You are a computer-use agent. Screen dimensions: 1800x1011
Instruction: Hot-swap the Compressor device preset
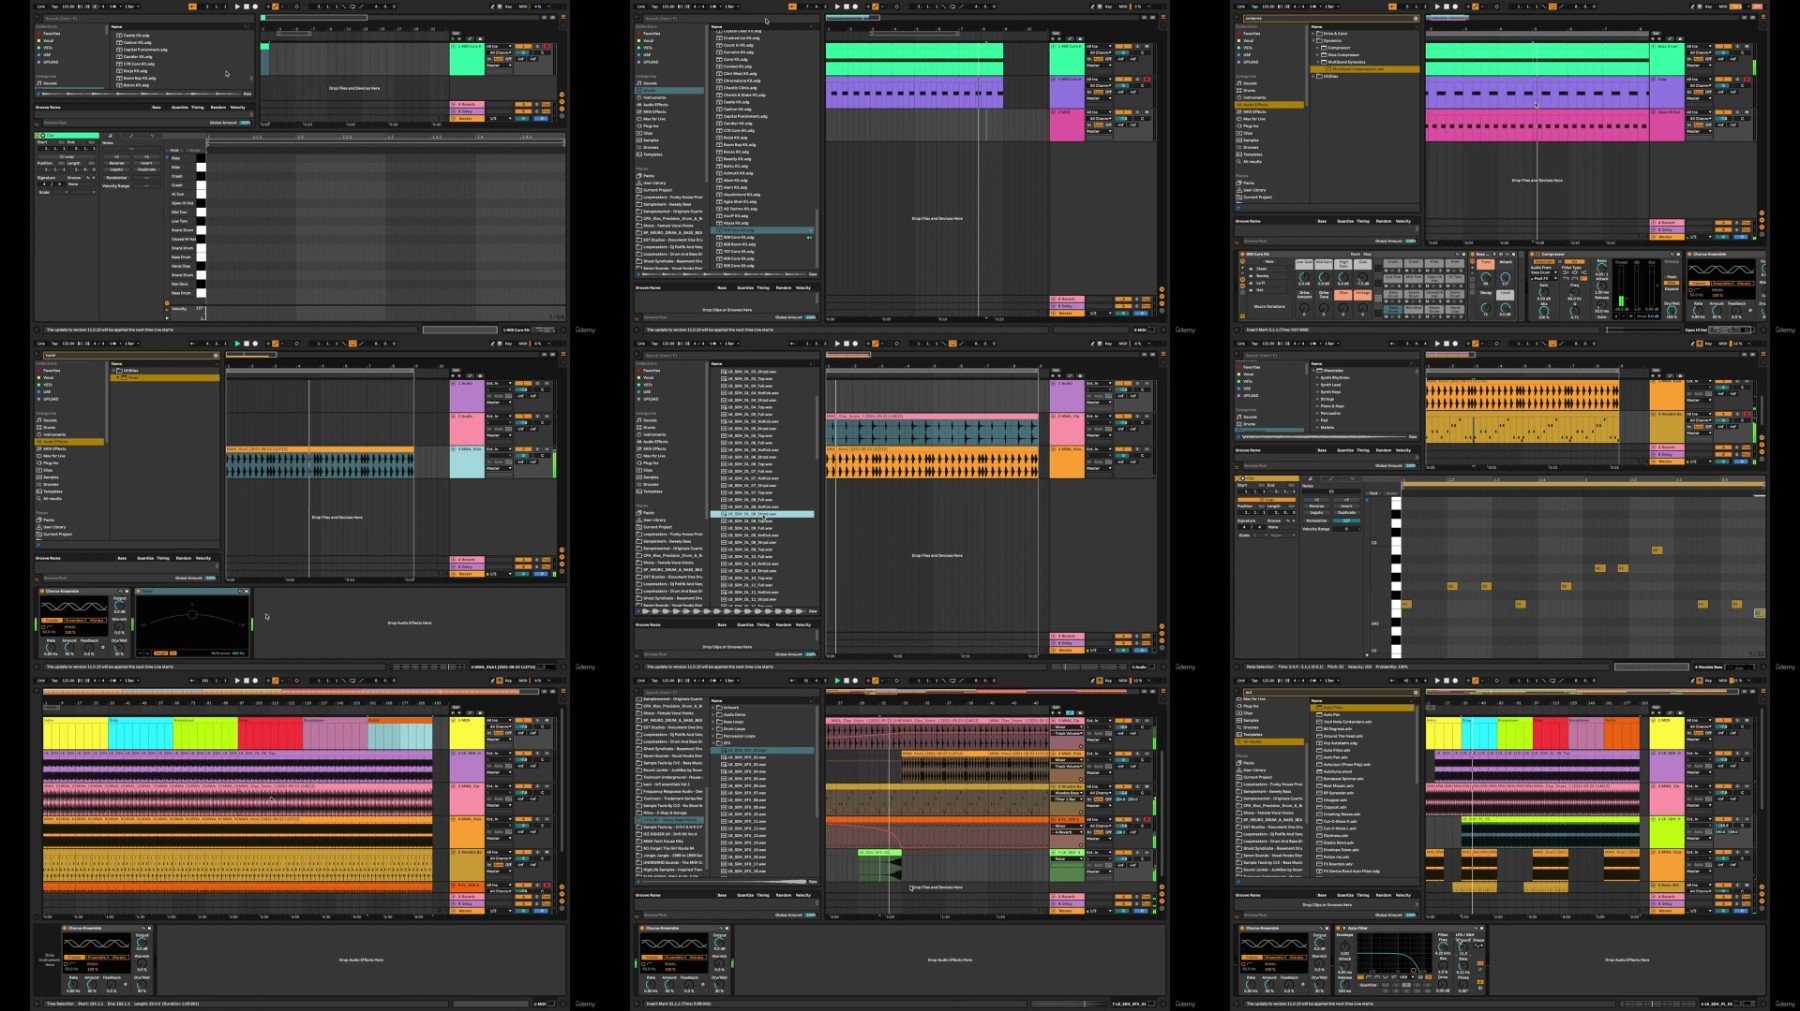coord(1672,254)
